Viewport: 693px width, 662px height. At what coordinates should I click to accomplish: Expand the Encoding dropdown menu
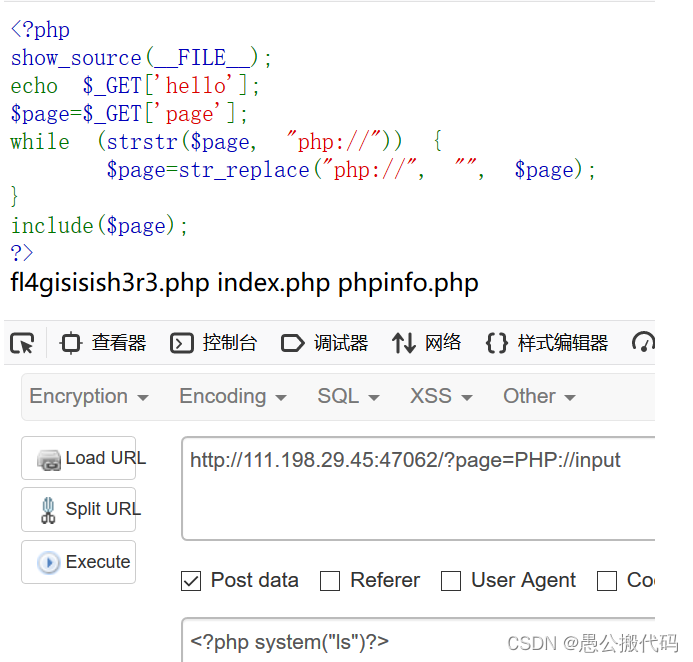233,396
